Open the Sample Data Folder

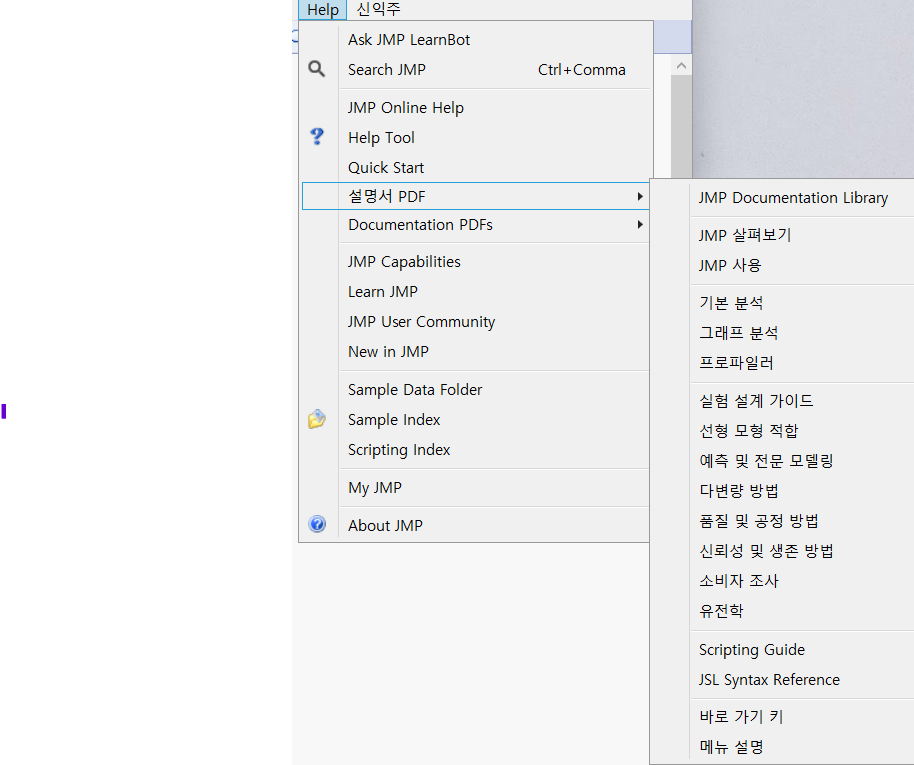click(415, 389)
